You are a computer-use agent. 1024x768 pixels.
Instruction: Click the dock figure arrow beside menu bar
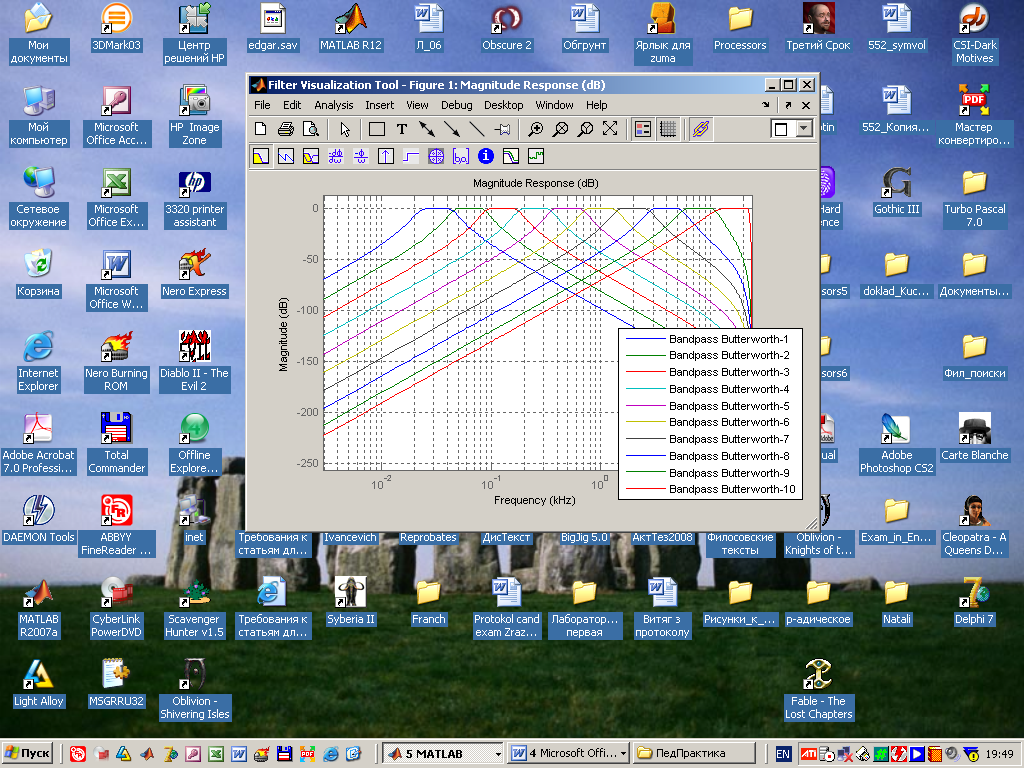[x=765, y=104]
